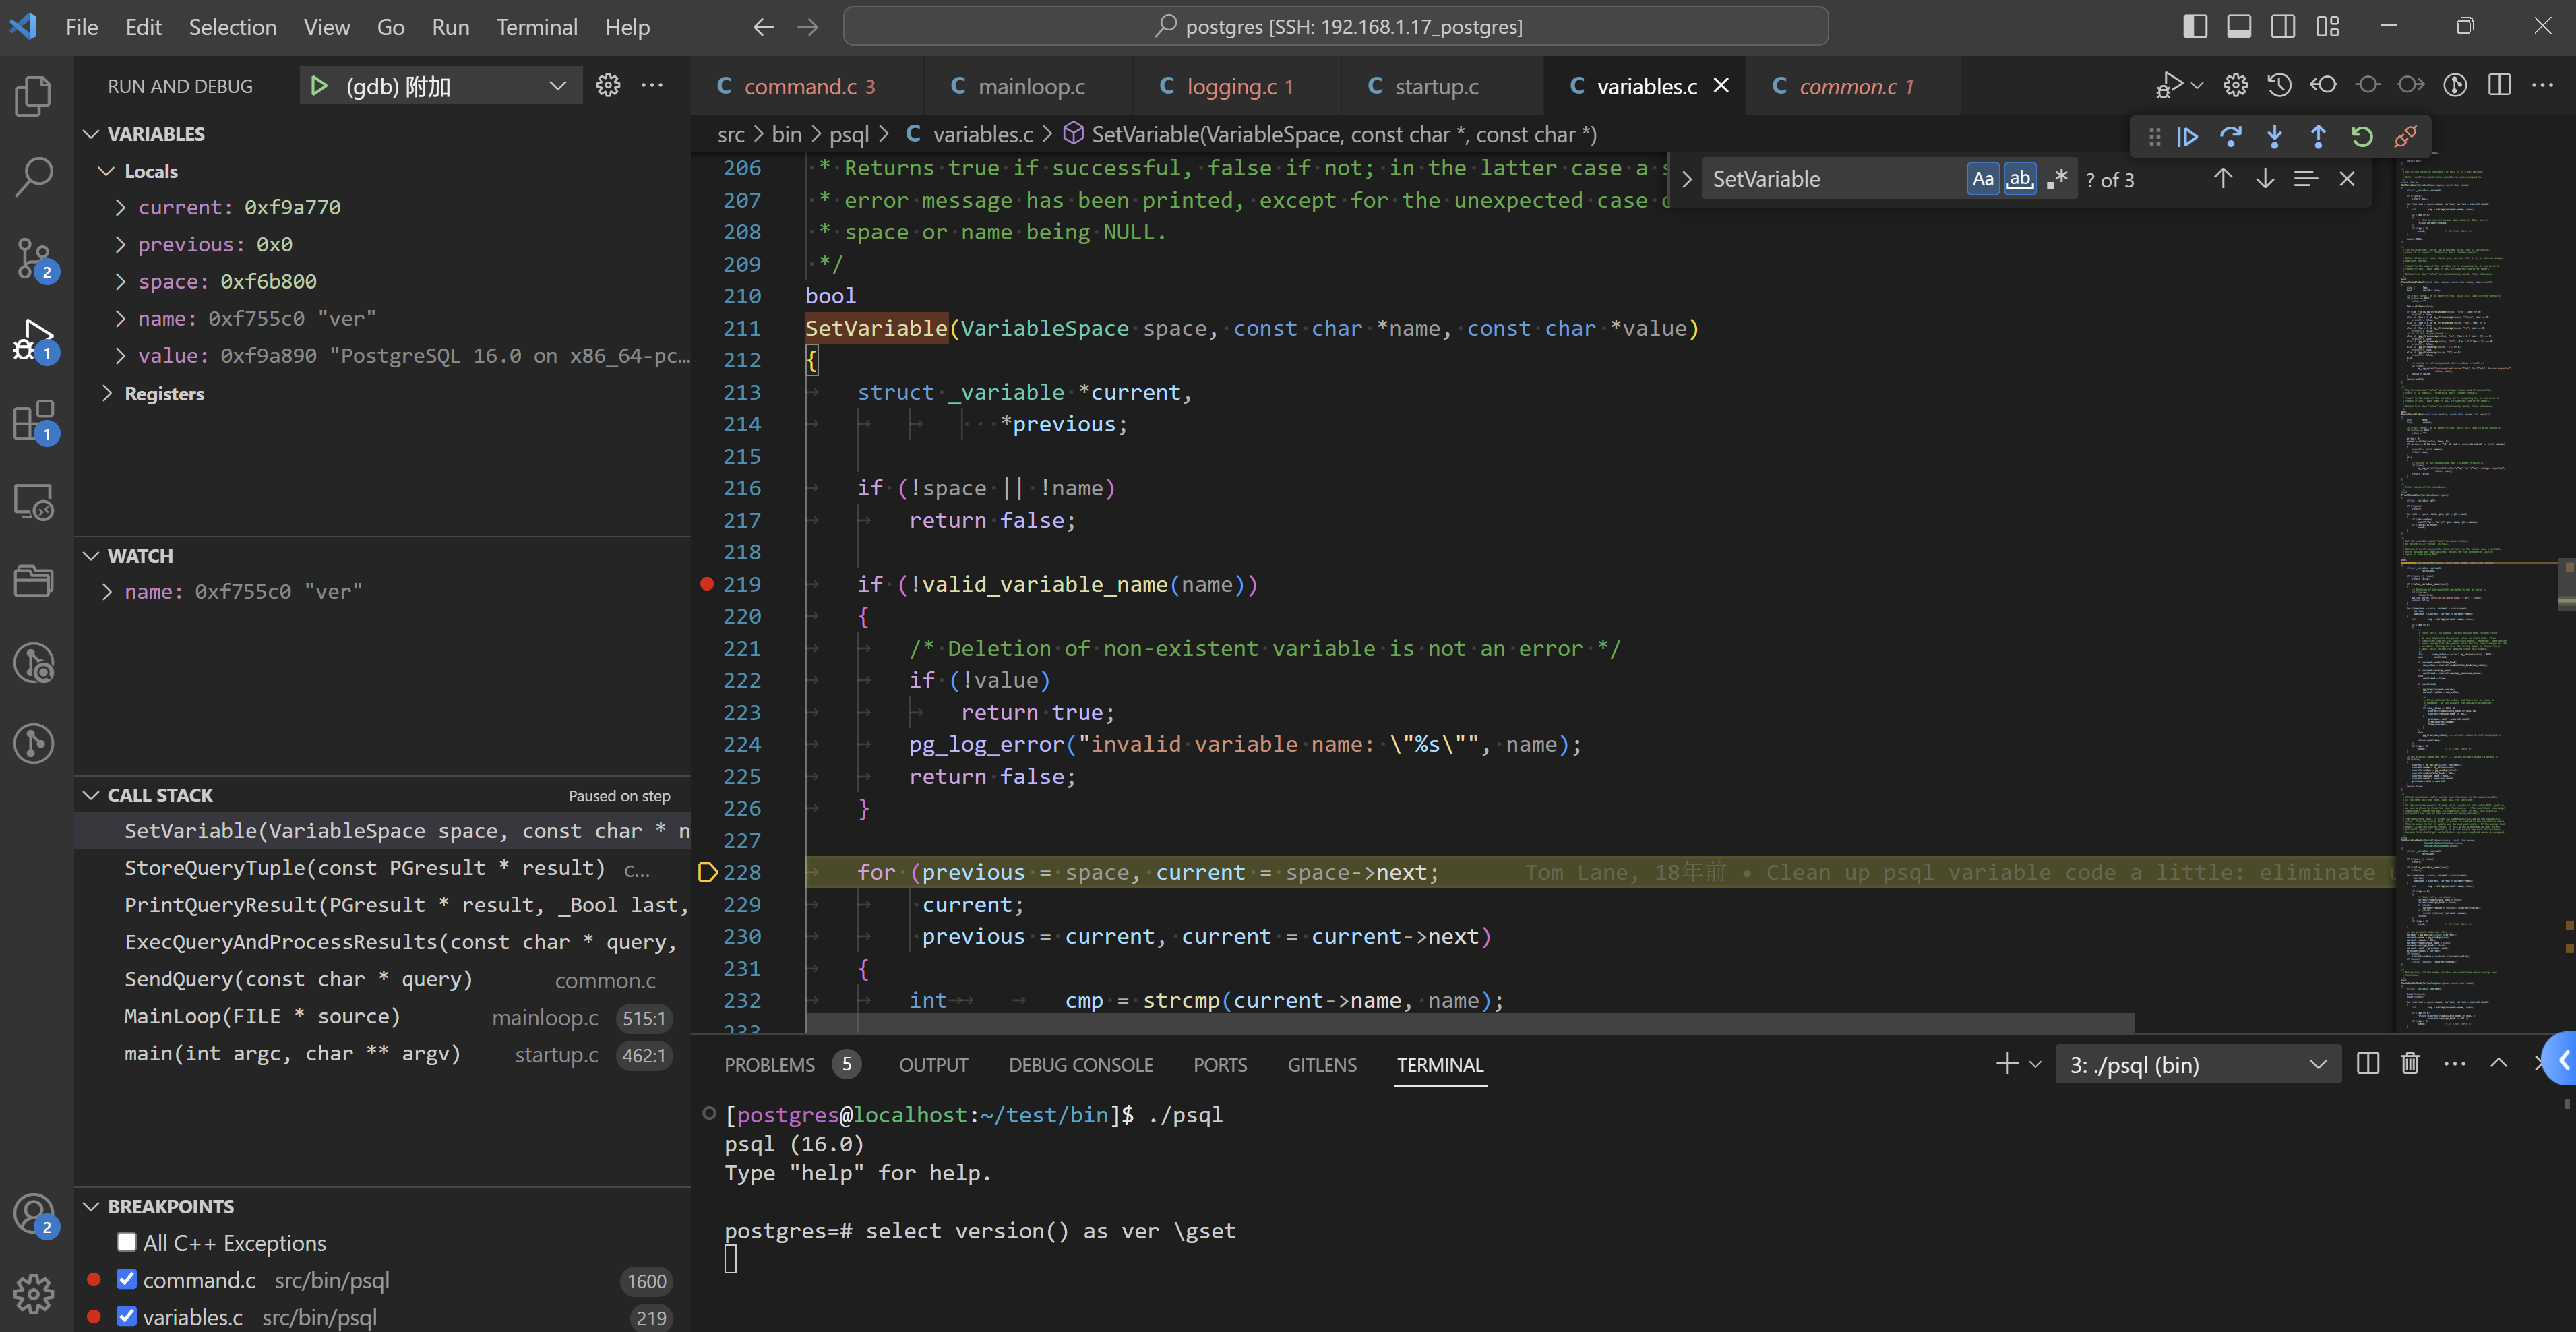Click the debug Step Into icon
The height and width of the screenshot is (1332, 2576).
pyautogui.click(x=2274, y=137)
